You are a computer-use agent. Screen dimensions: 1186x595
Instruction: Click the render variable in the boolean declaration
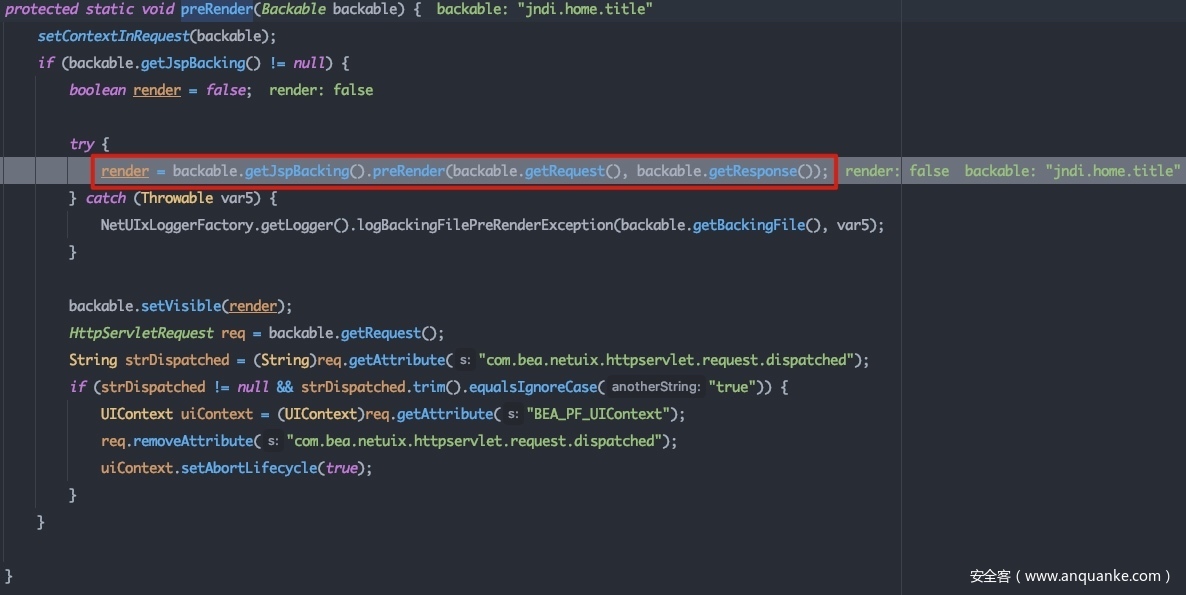coord(157,90)
